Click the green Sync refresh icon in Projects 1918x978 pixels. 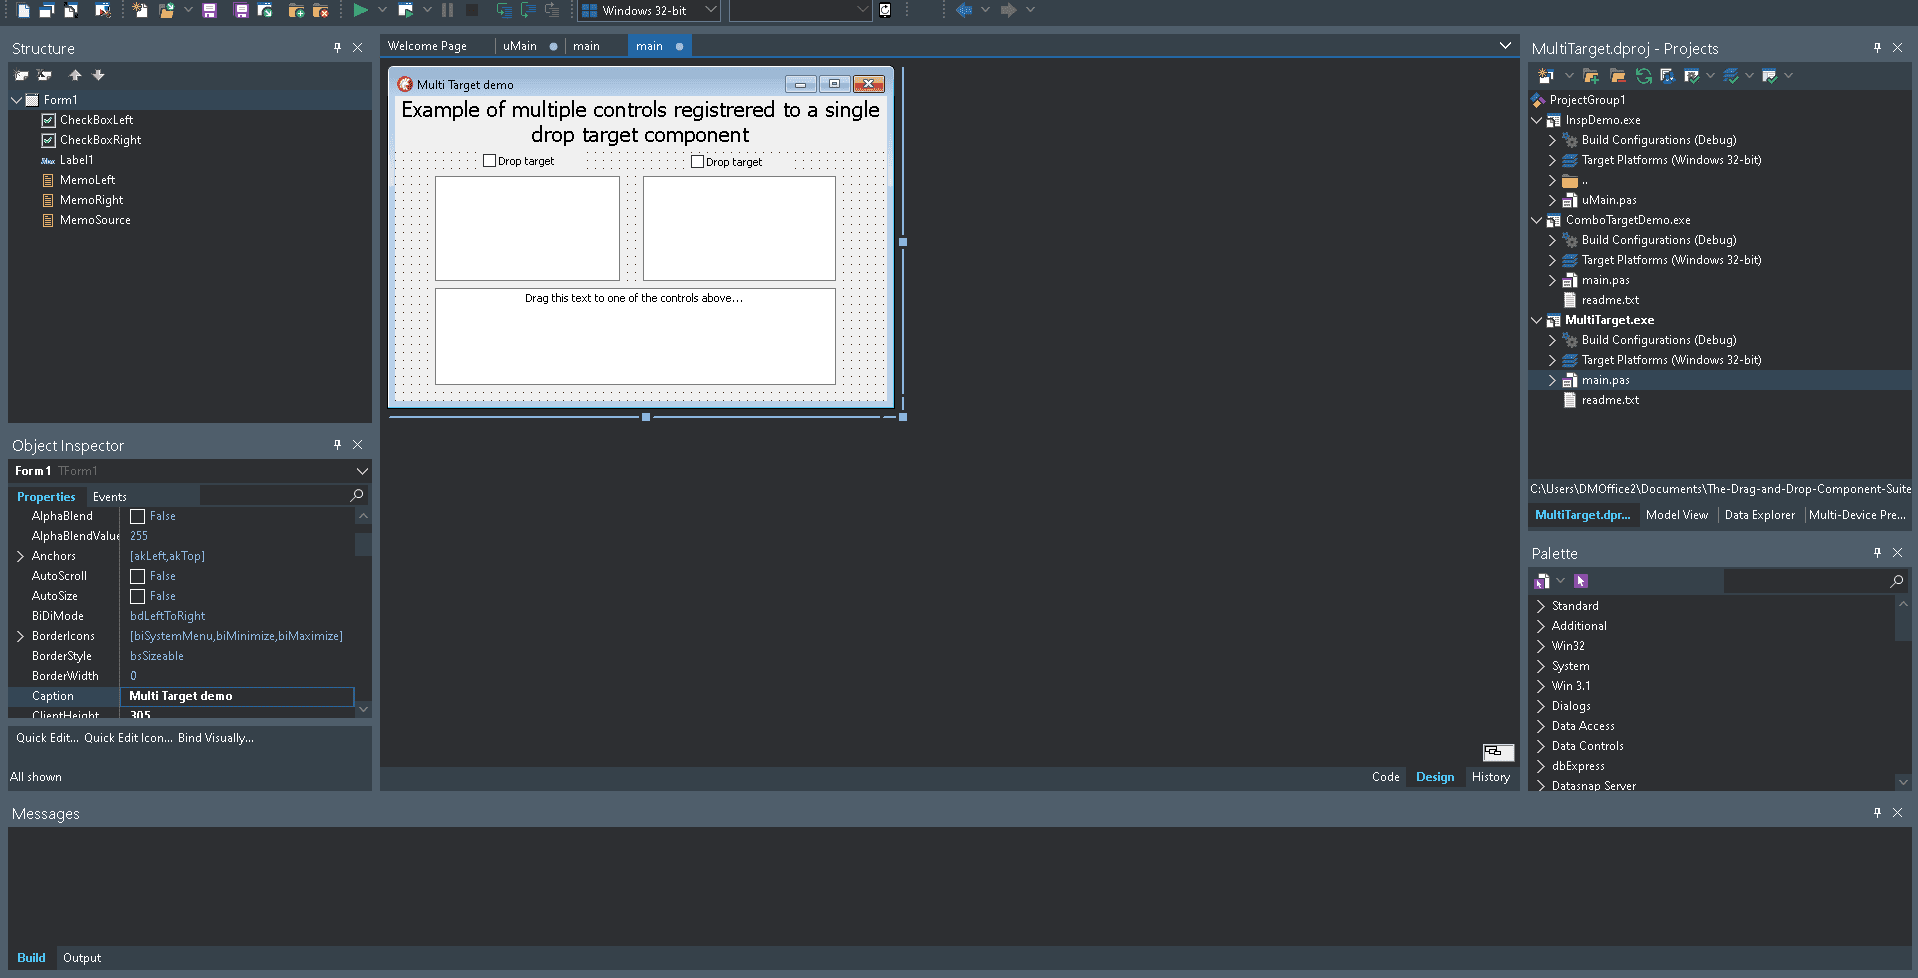(x=1644, y=76)
